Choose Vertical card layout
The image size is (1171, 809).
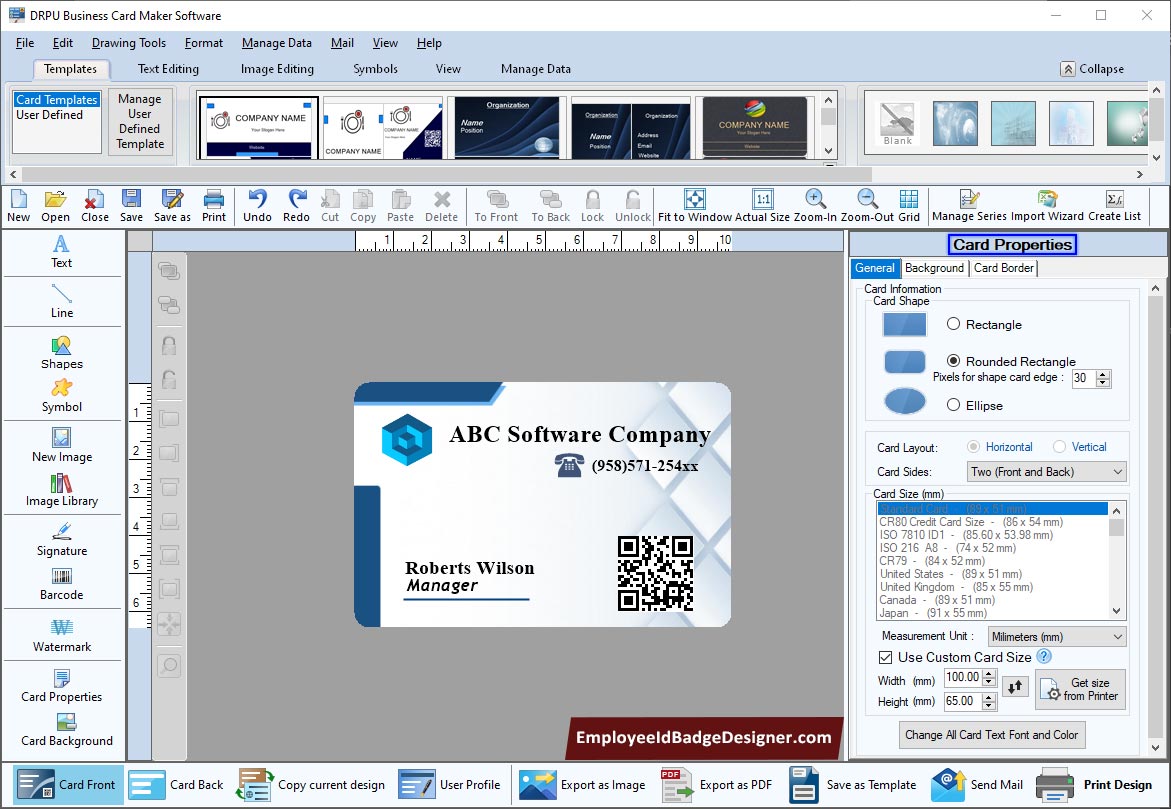pos(1059,447)
